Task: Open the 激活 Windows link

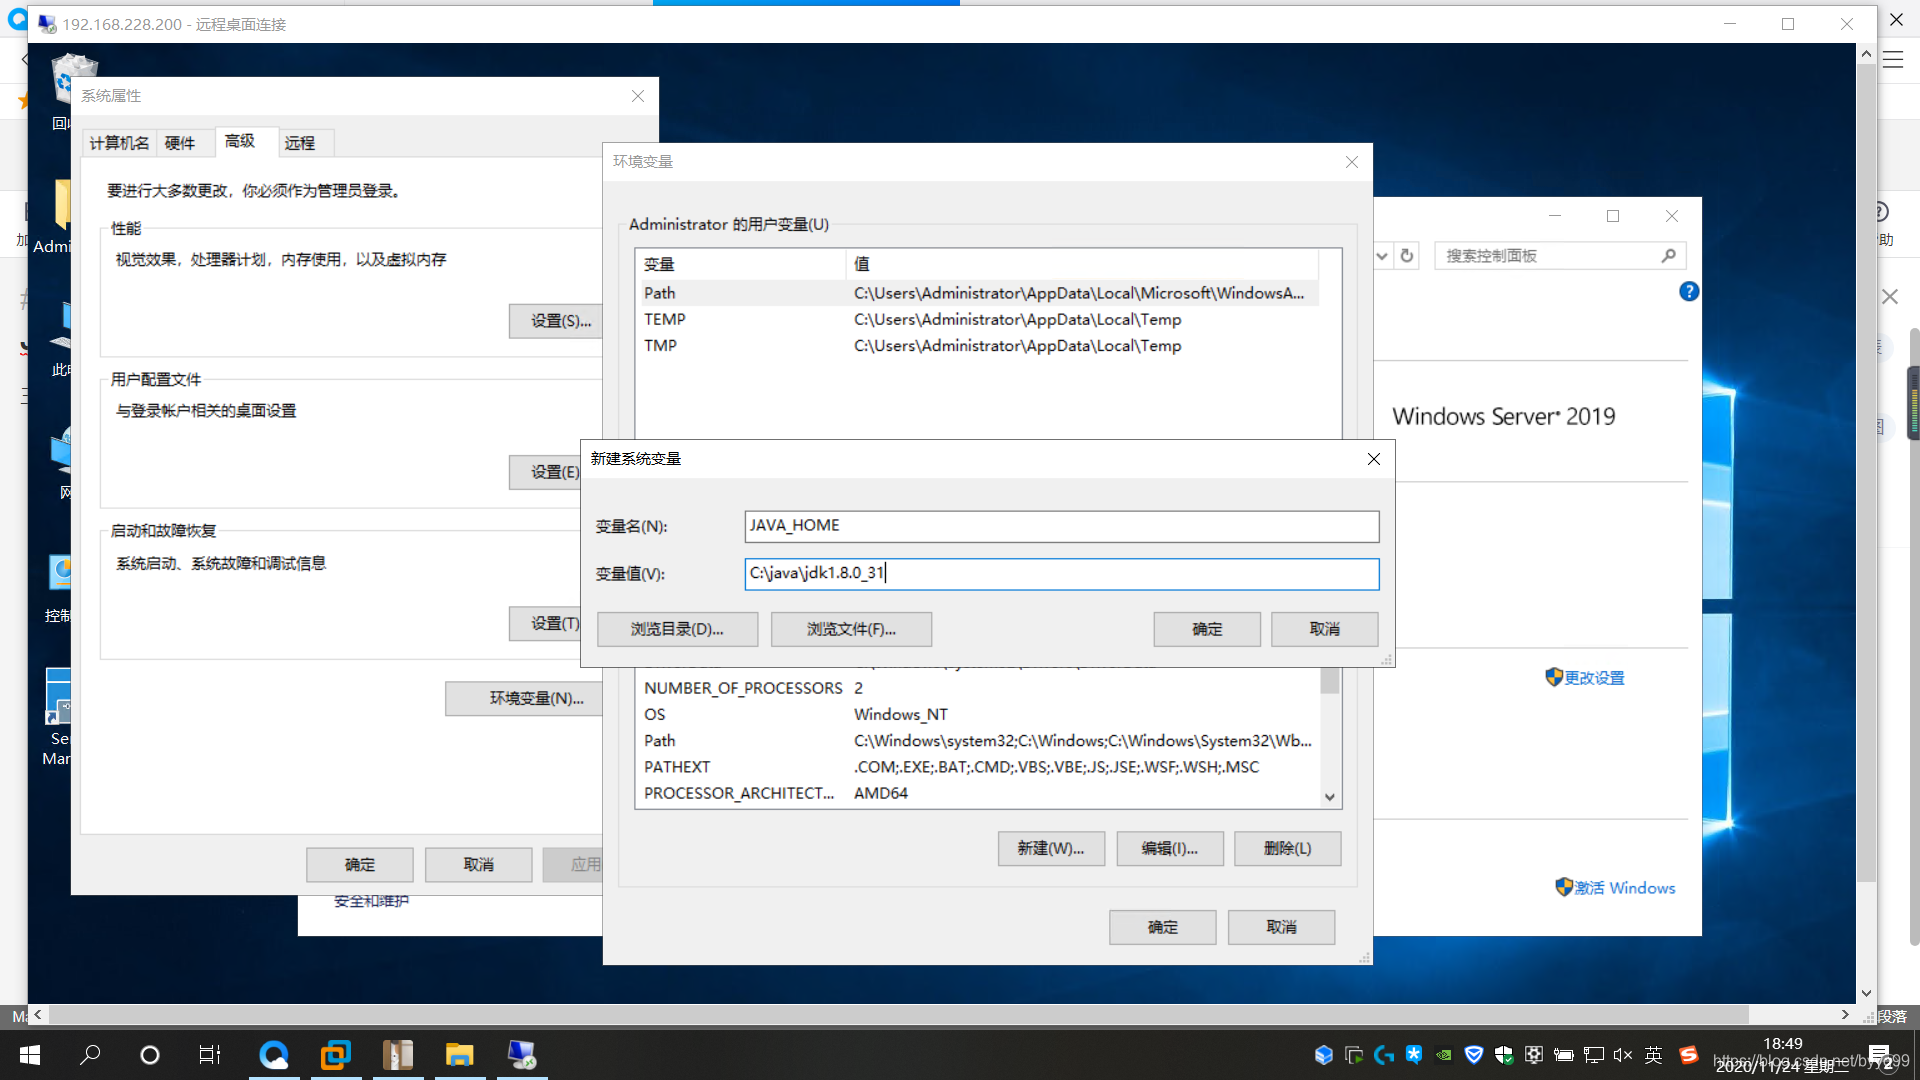Action: click(1625, 888)
